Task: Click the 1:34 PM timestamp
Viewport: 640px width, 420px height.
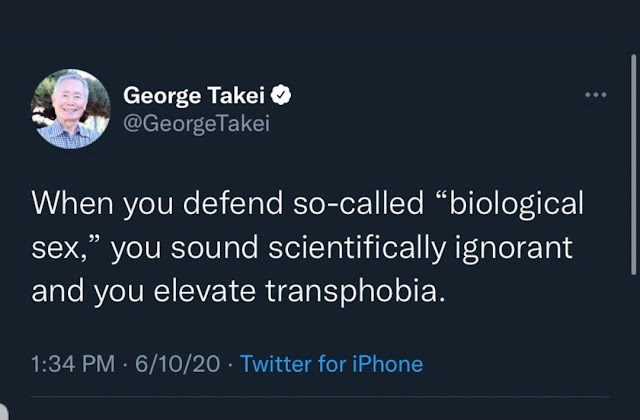Action: point(74,364)
